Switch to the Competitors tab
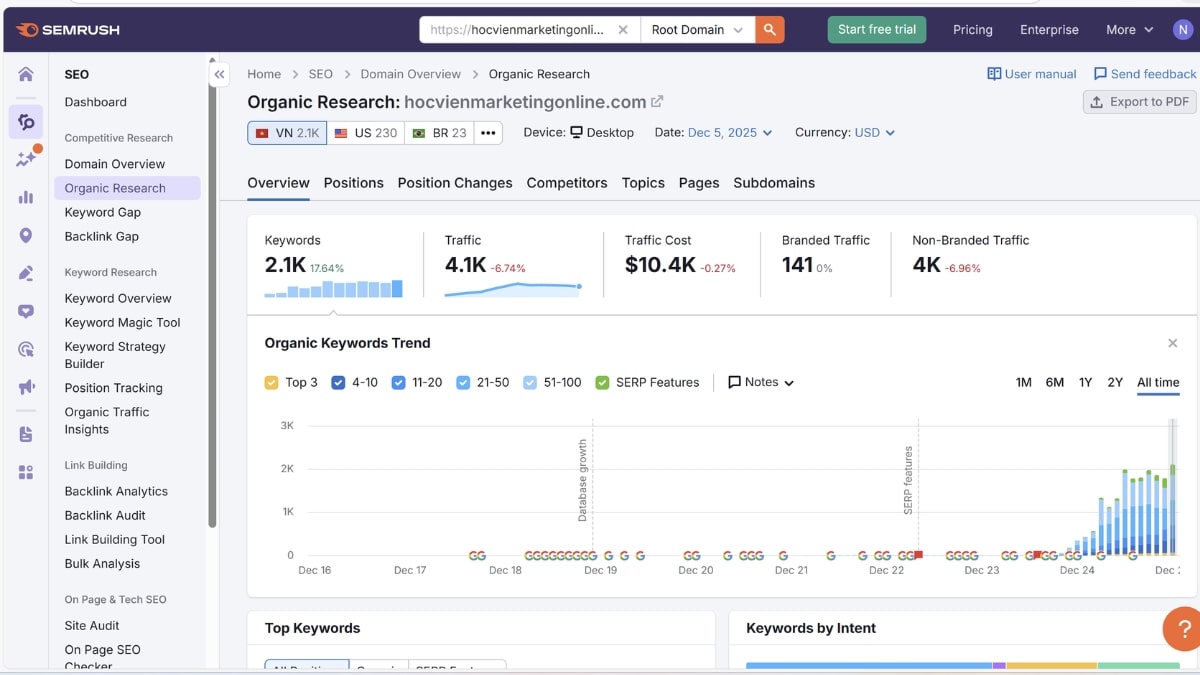The width and height of the screenshot is (1200, 675). coord(567,183)
